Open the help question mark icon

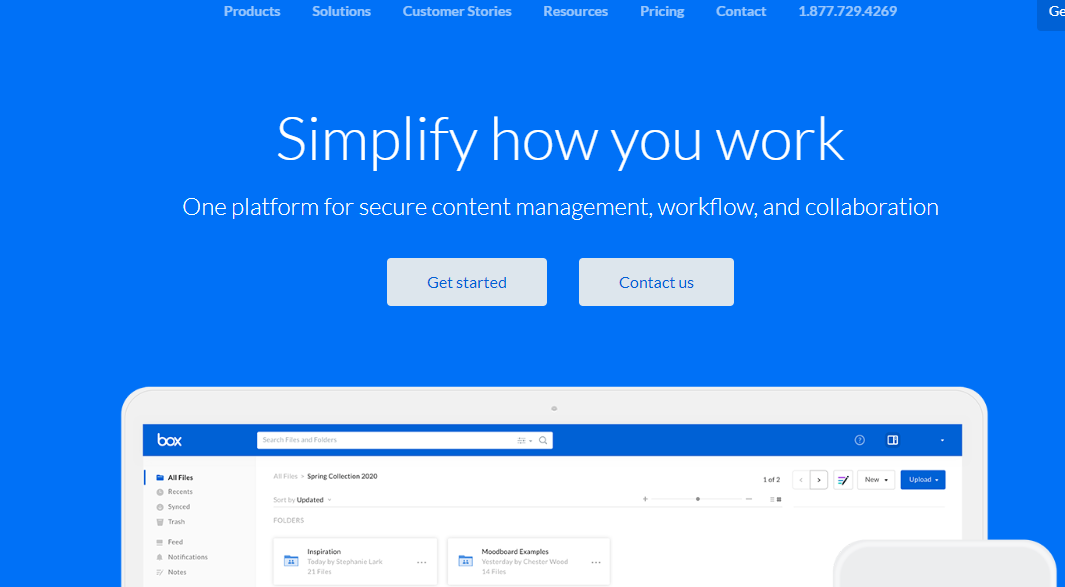point(859,440)
